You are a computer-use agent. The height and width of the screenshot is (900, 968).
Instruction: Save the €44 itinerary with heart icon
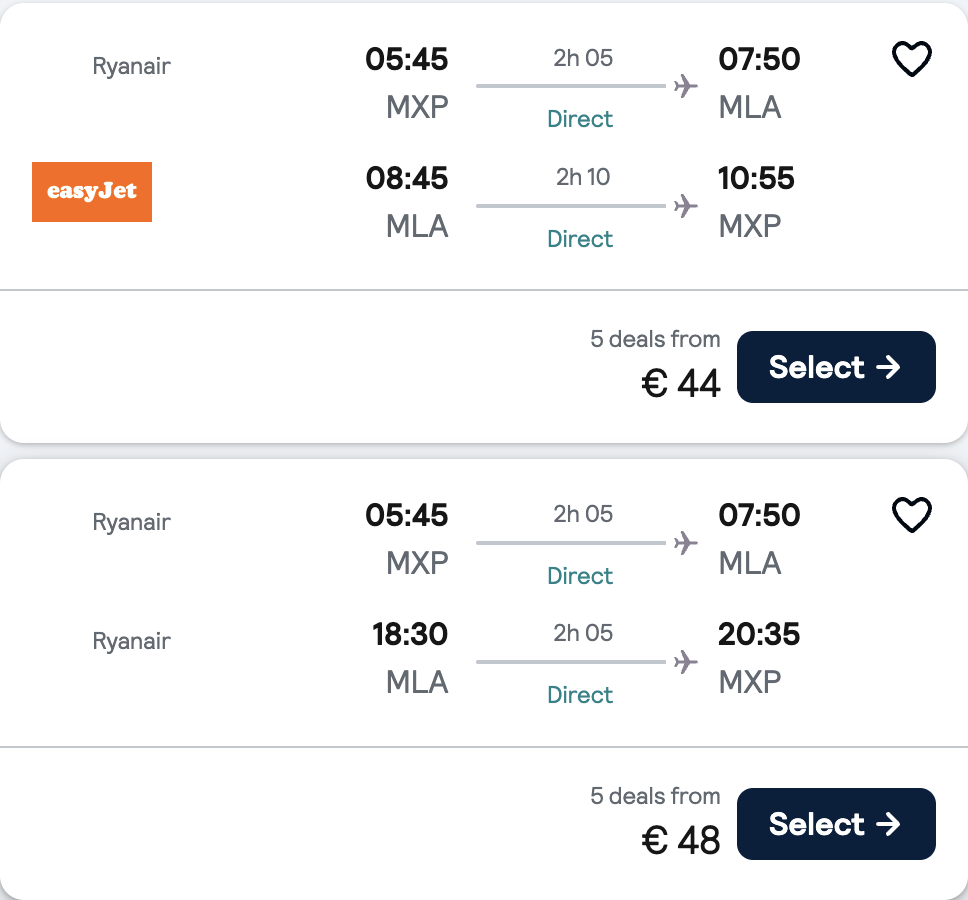click(x=911, y=60)
